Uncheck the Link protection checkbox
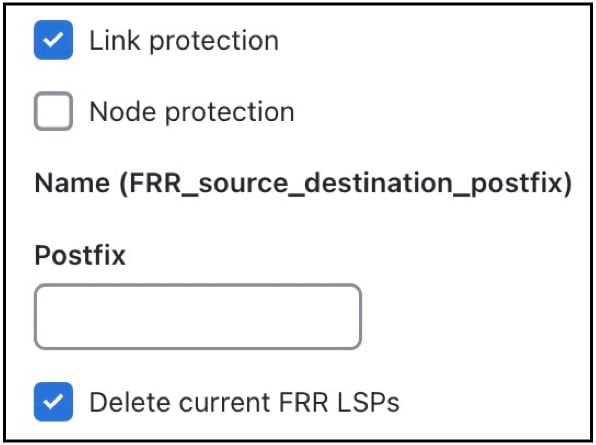 tap(53, 40)
